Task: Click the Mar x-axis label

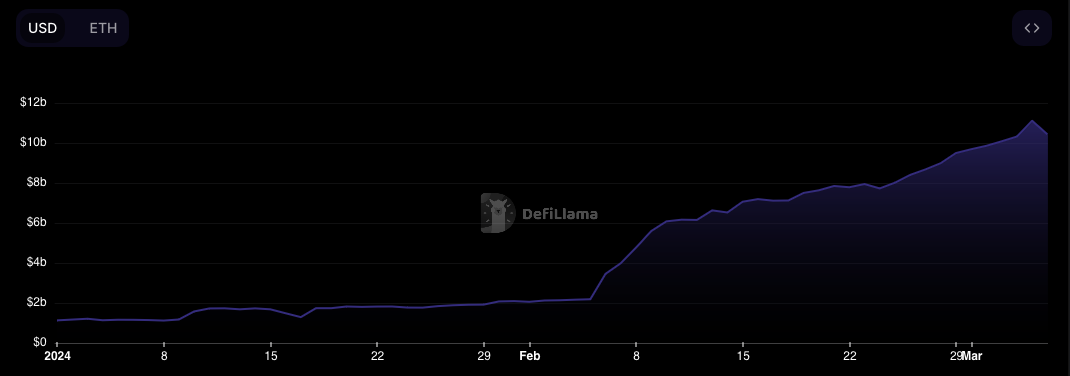Action: [971, 356]
